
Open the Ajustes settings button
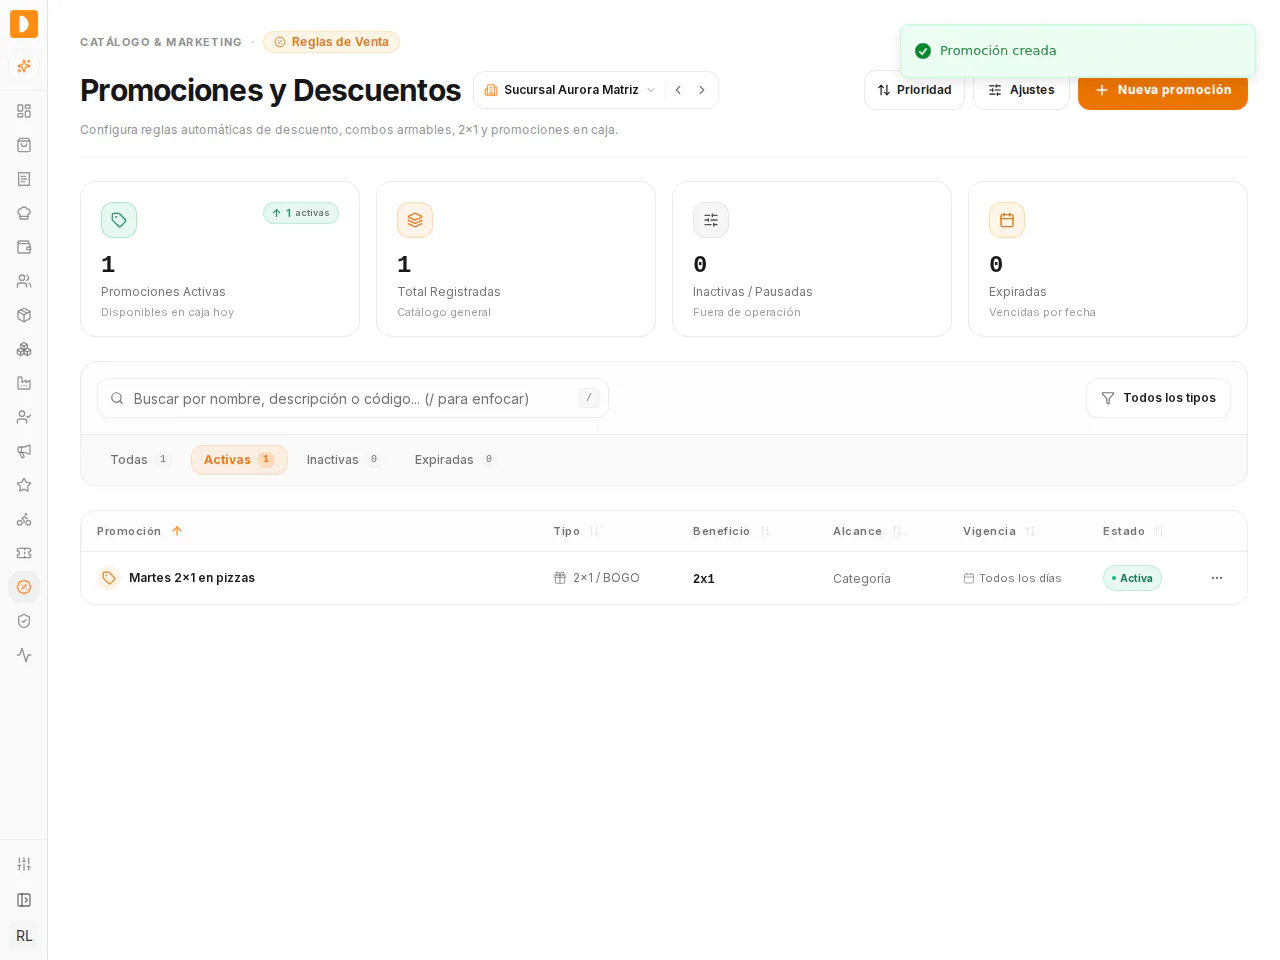1021,90
